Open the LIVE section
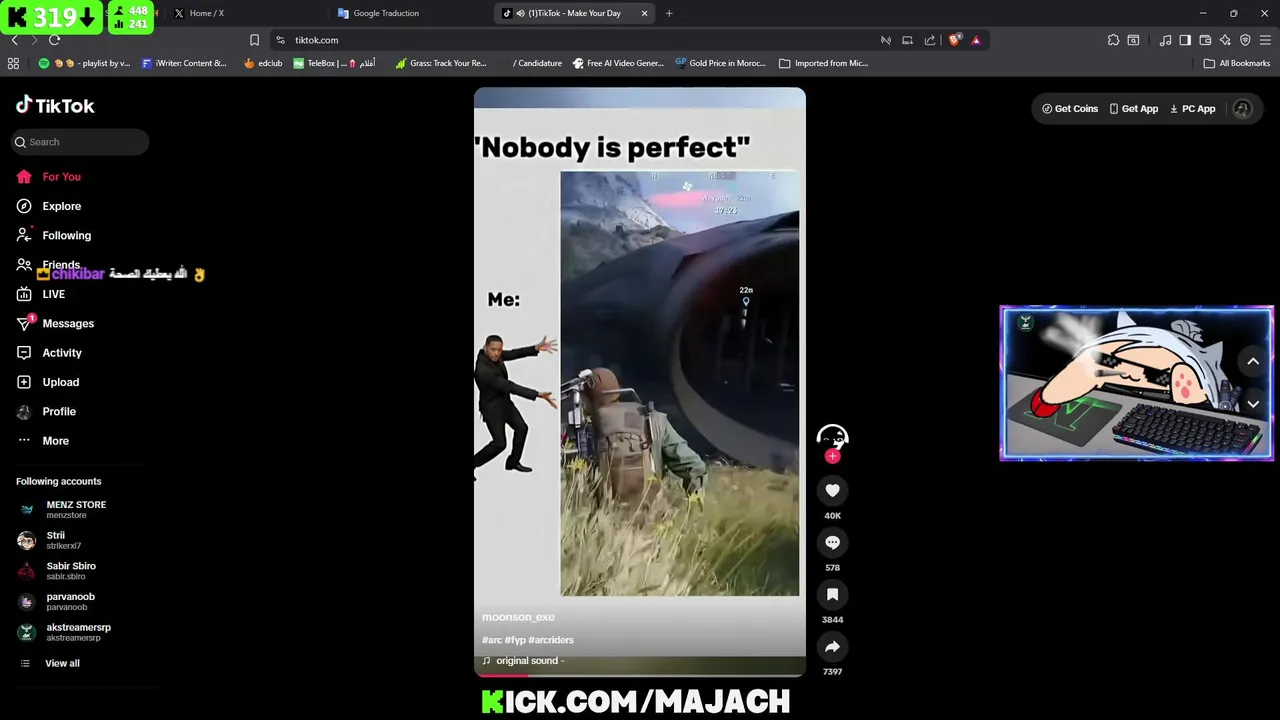The image size is (1280, 720). 40,294
